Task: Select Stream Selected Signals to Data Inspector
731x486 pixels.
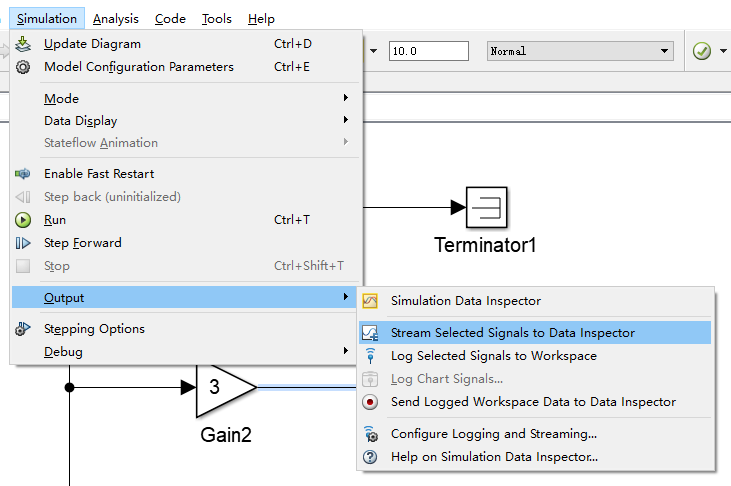Action: 512,333
